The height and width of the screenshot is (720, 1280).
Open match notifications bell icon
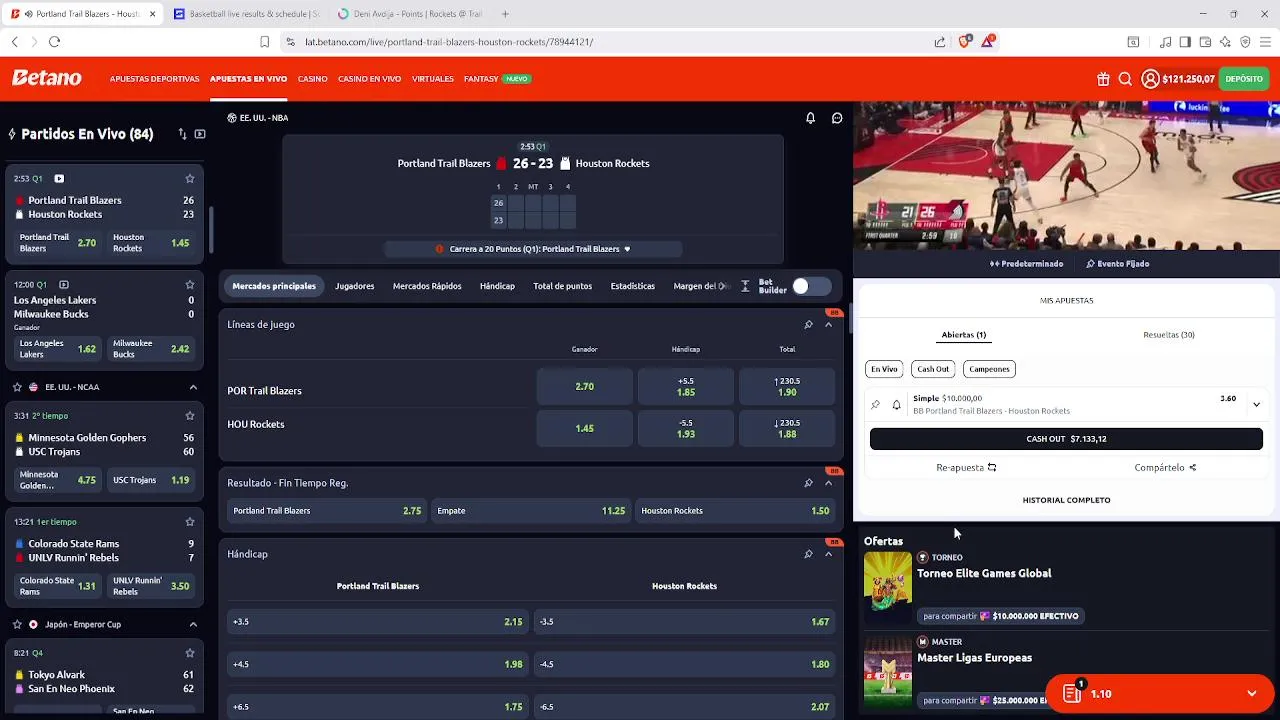(810, 118)
